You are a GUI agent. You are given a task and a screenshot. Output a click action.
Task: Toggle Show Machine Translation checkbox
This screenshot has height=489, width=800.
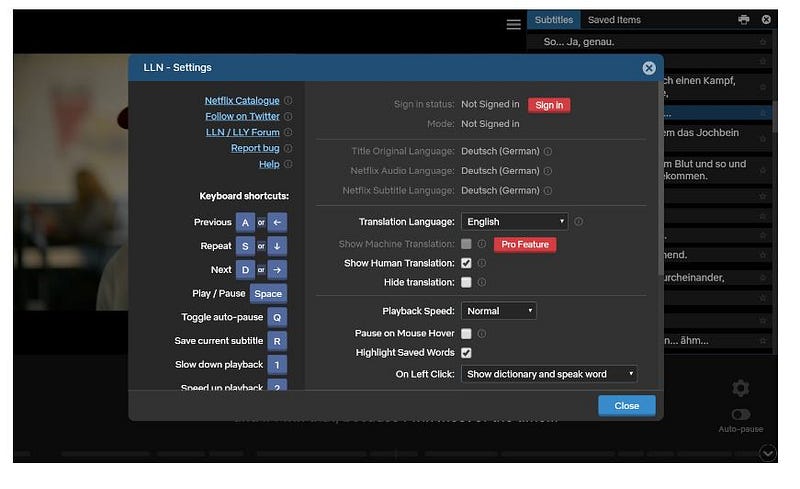click(x=466, y=244)
